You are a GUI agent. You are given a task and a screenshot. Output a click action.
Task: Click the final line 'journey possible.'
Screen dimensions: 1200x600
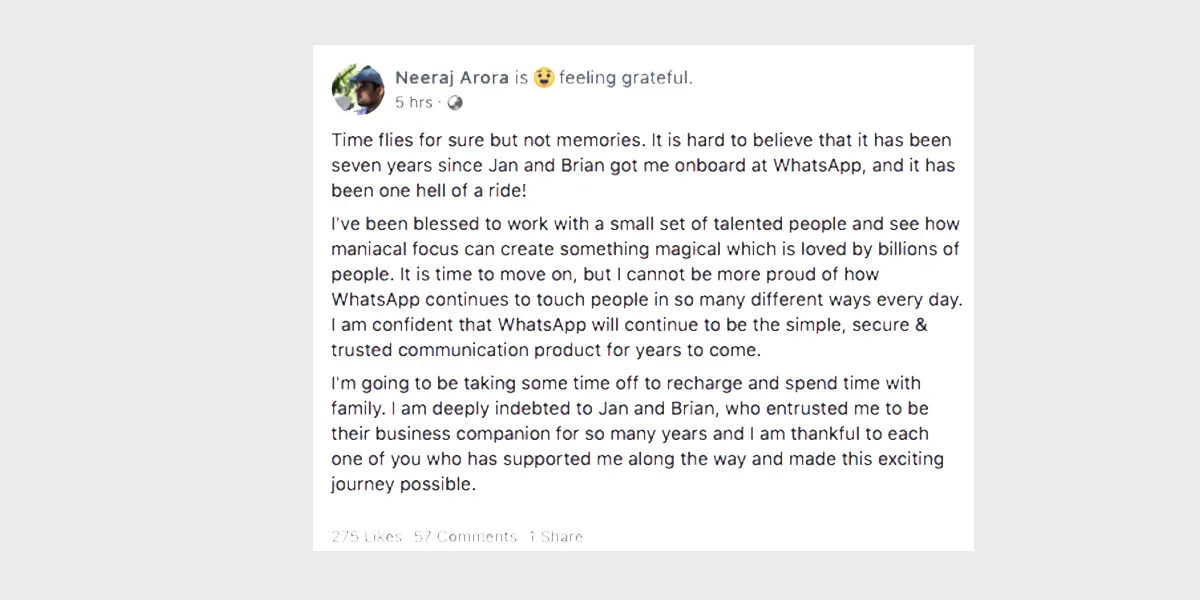[403, 485]
